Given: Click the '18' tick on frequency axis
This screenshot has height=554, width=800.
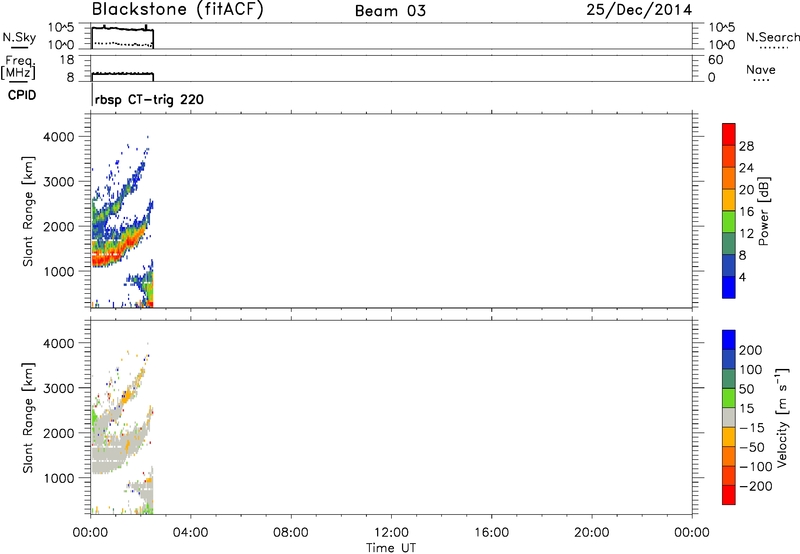Looking at the screenshot, I should tap(67, 60).
